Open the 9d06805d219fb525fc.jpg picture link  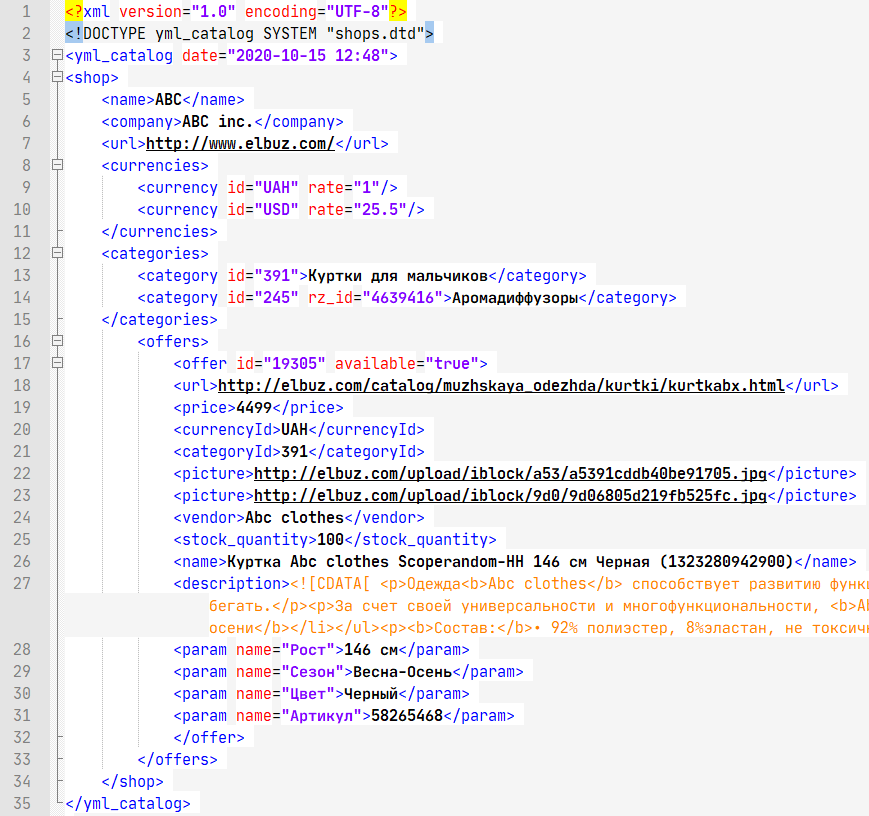pyautogui.click(x=510, y=496)
